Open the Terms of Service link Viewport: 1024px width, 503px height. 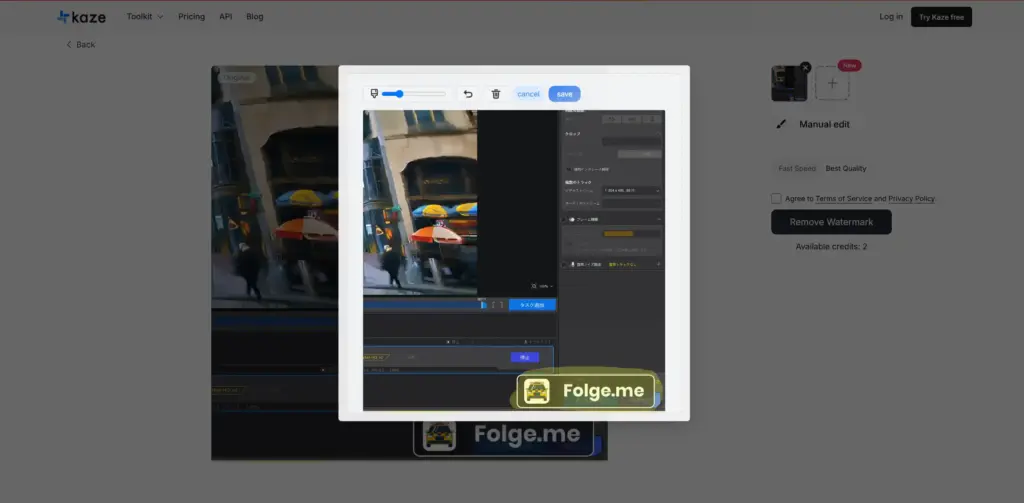[x=843, y=199]
